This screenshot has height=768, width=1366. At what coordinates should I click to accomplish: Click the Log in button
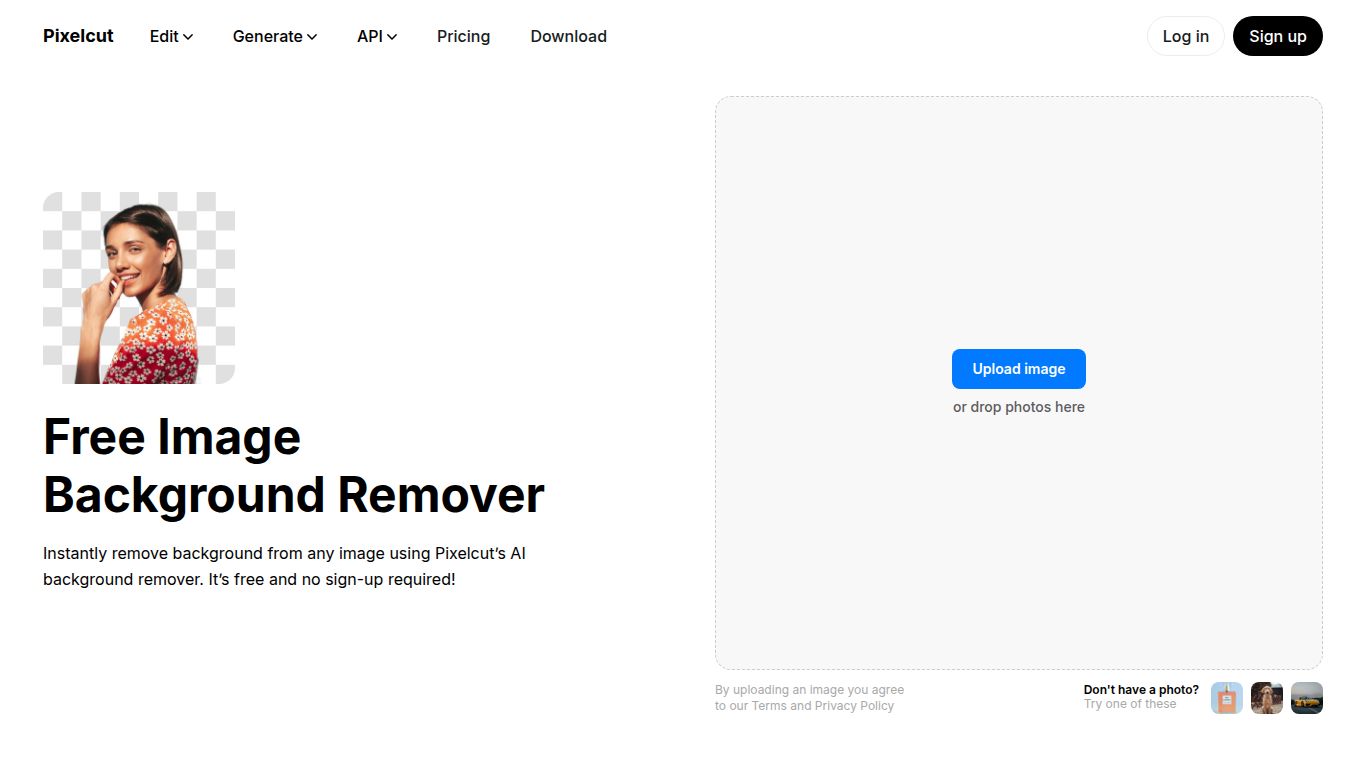(x=1185, y=36)
